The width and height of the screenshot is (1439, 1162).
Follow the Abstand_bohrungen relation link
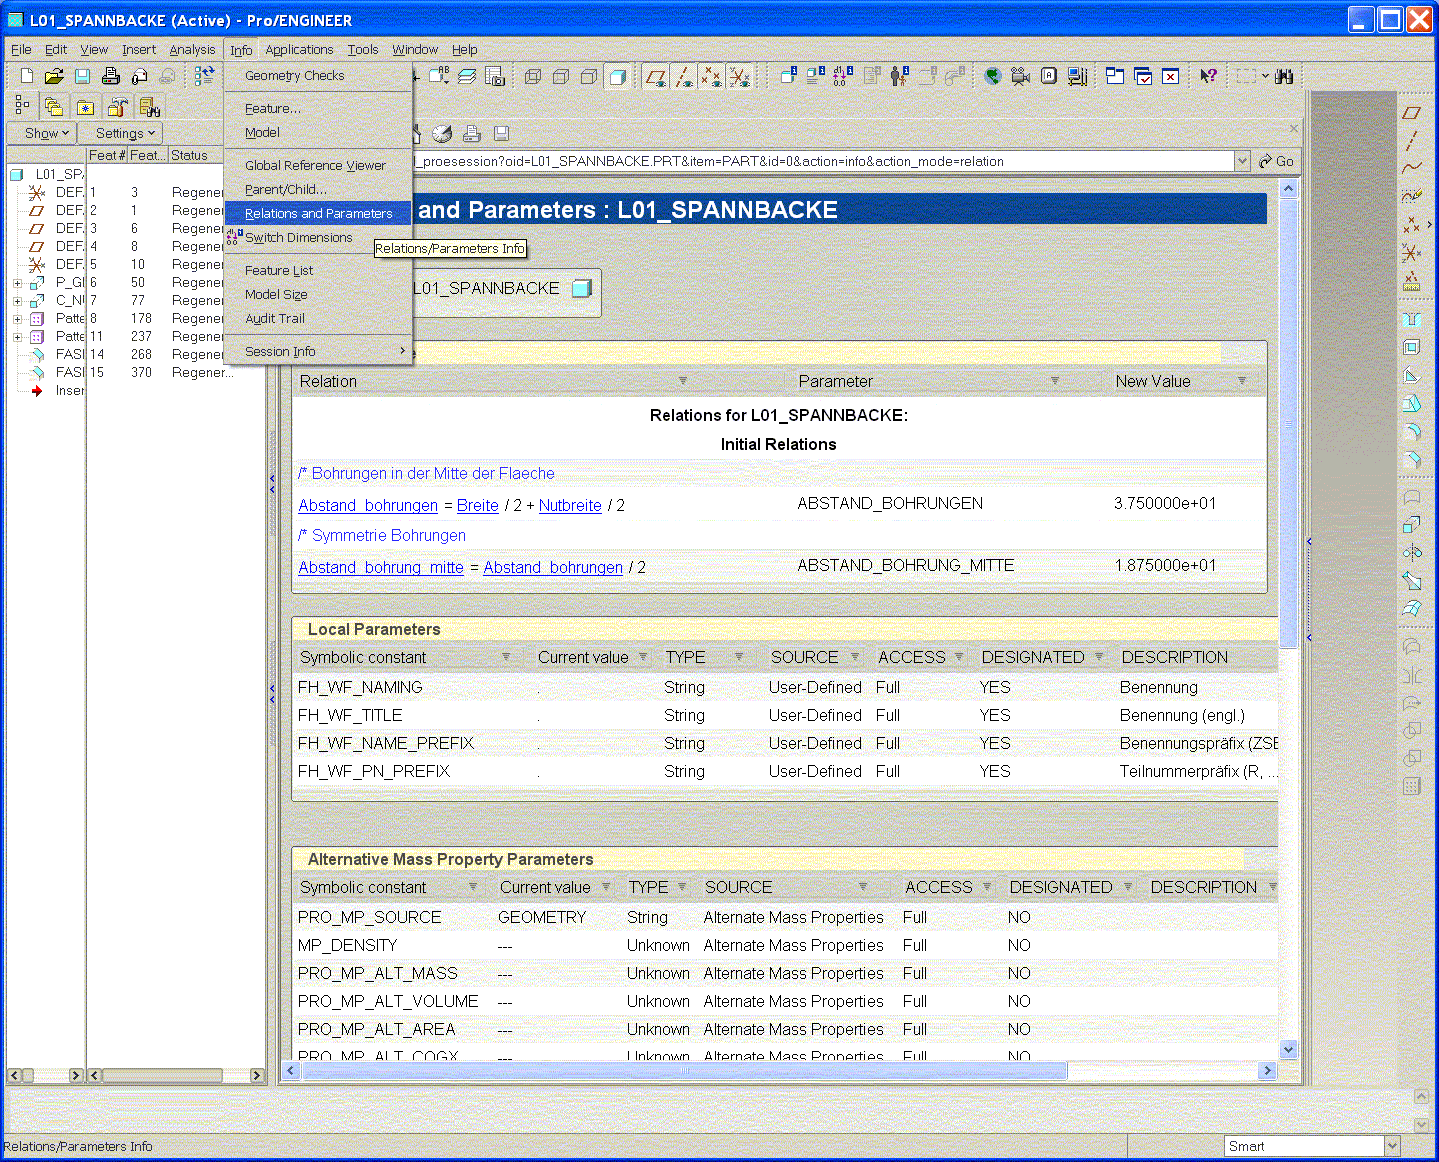(368, 506)
